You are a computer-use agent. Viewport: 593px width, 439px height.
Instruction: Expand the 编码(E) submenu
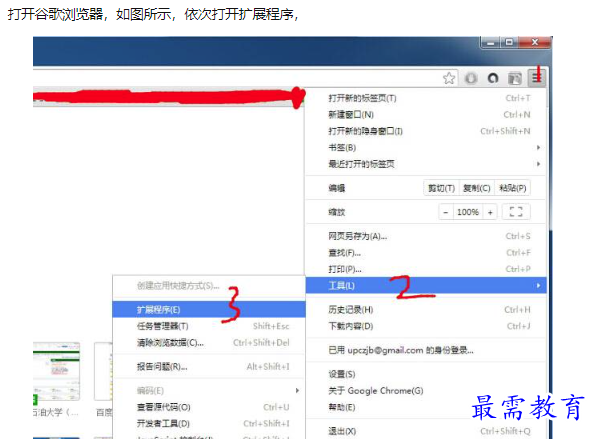click(x=209, y=391)
